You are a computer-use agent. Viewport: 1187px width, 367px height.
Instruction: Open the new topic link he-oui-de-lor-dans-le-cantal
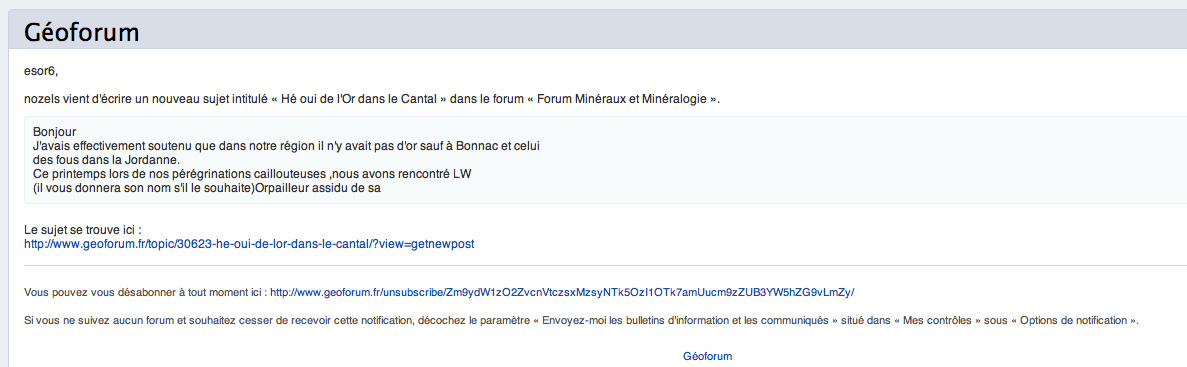(249, 244)
